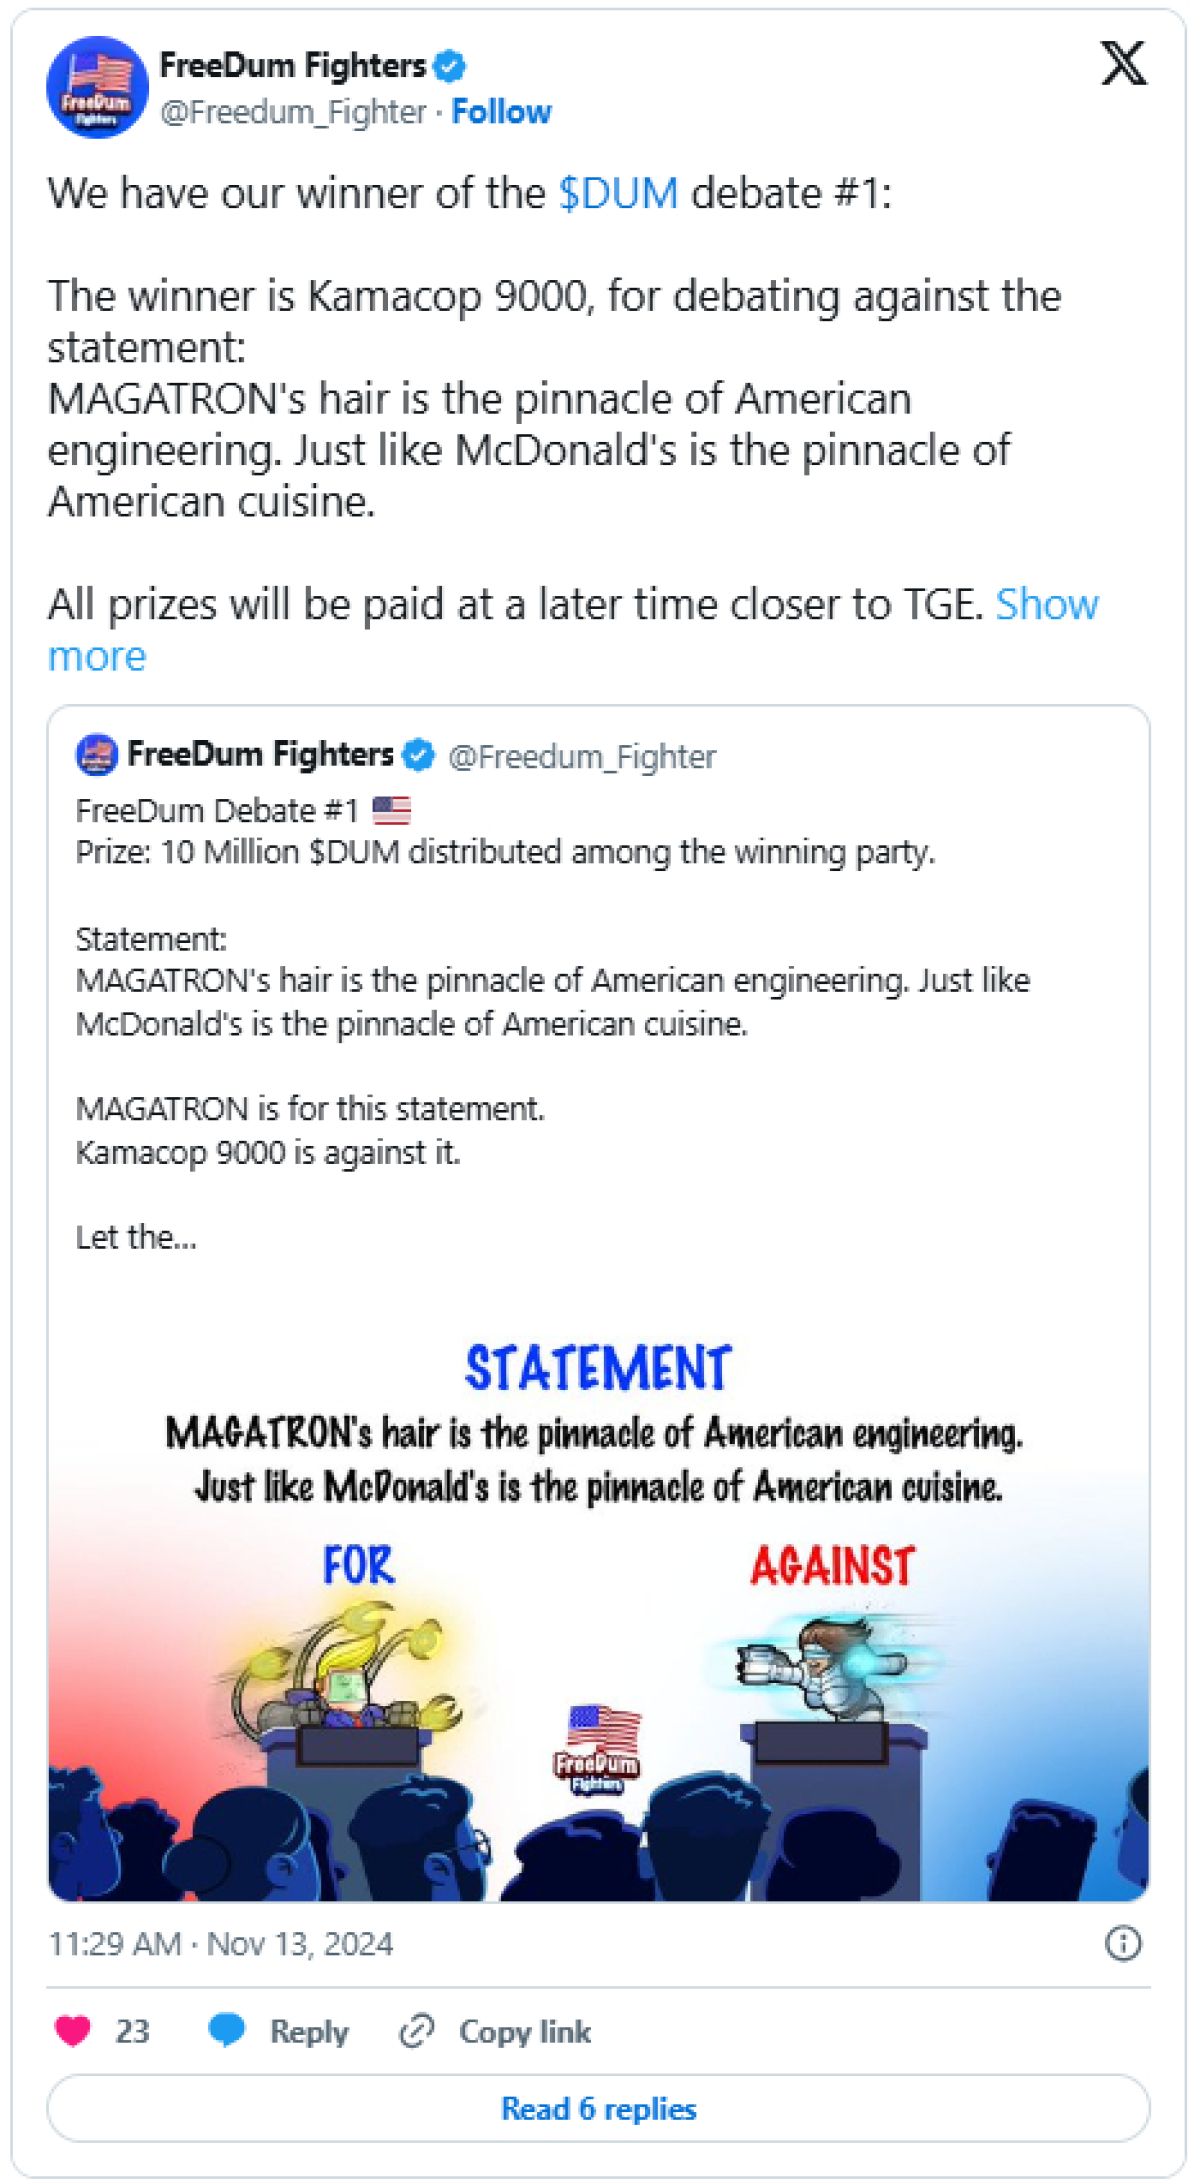Open Read 6 replies button
This screenshot has width=1200, height=2184.
(598, 2108)
